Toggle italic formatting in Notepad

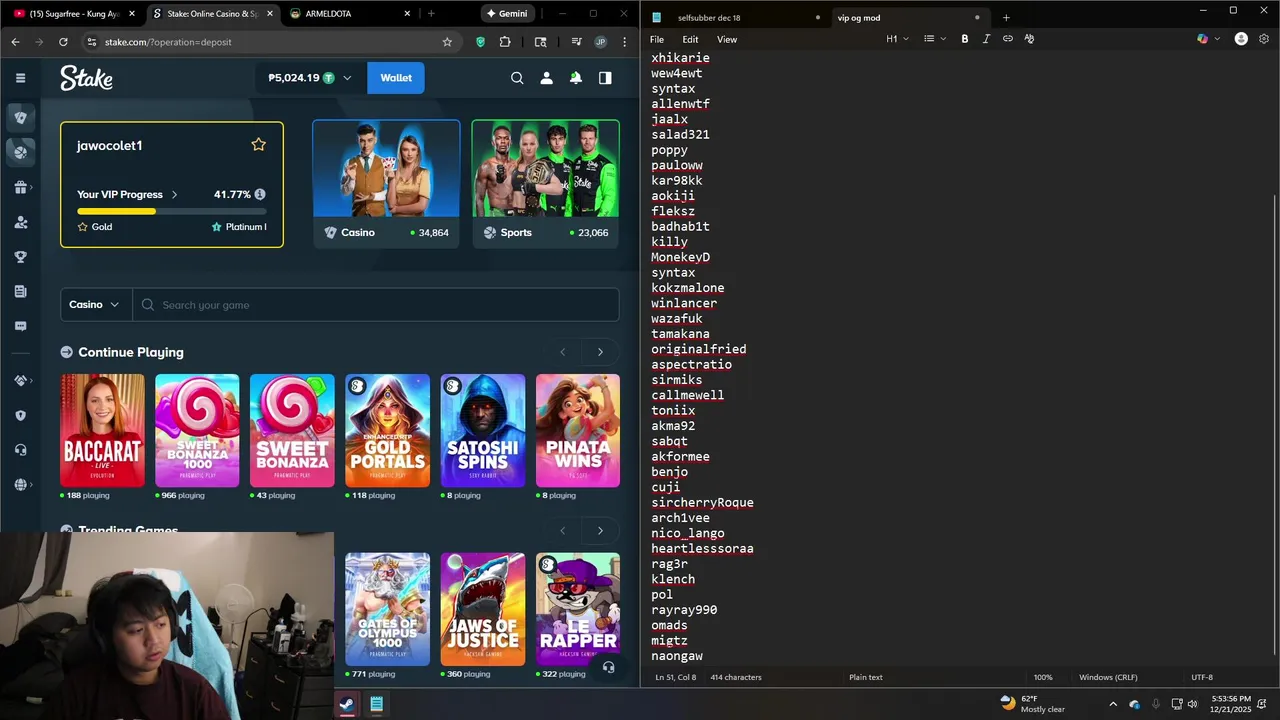pyautogui.click(x=986, y=39)
